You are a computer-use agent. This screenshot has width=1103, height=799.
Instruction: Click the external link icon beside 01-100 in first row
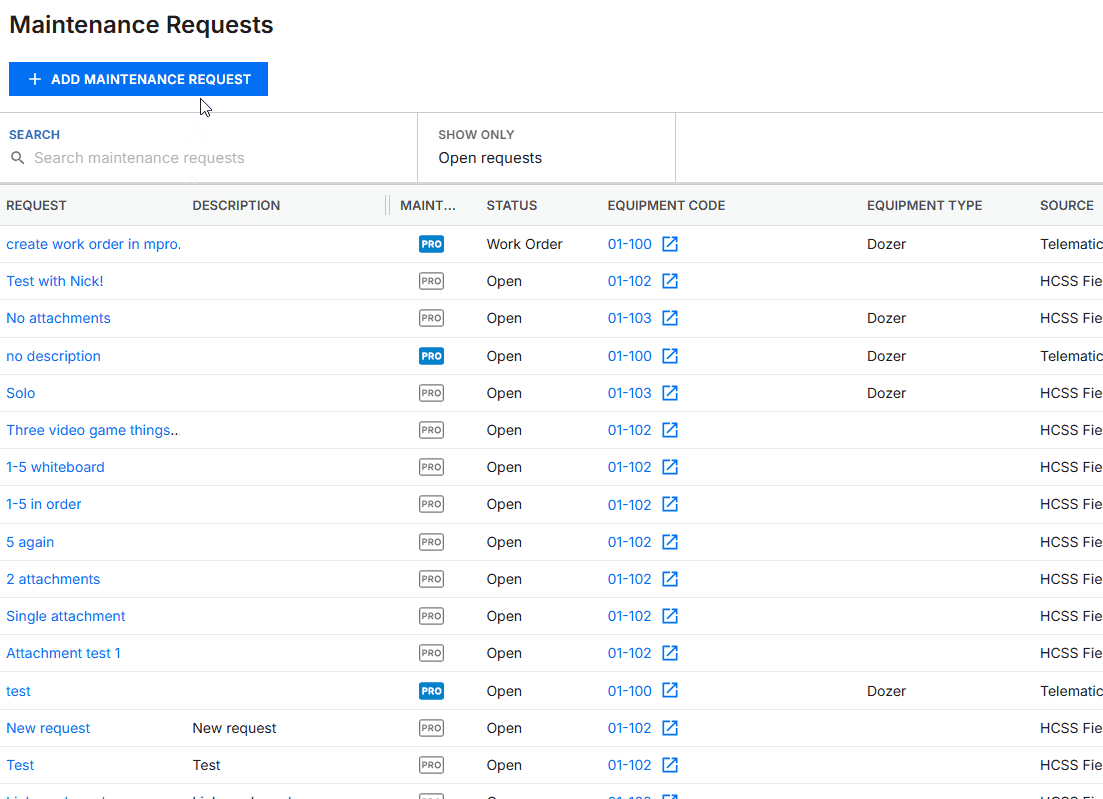point(672,243)
